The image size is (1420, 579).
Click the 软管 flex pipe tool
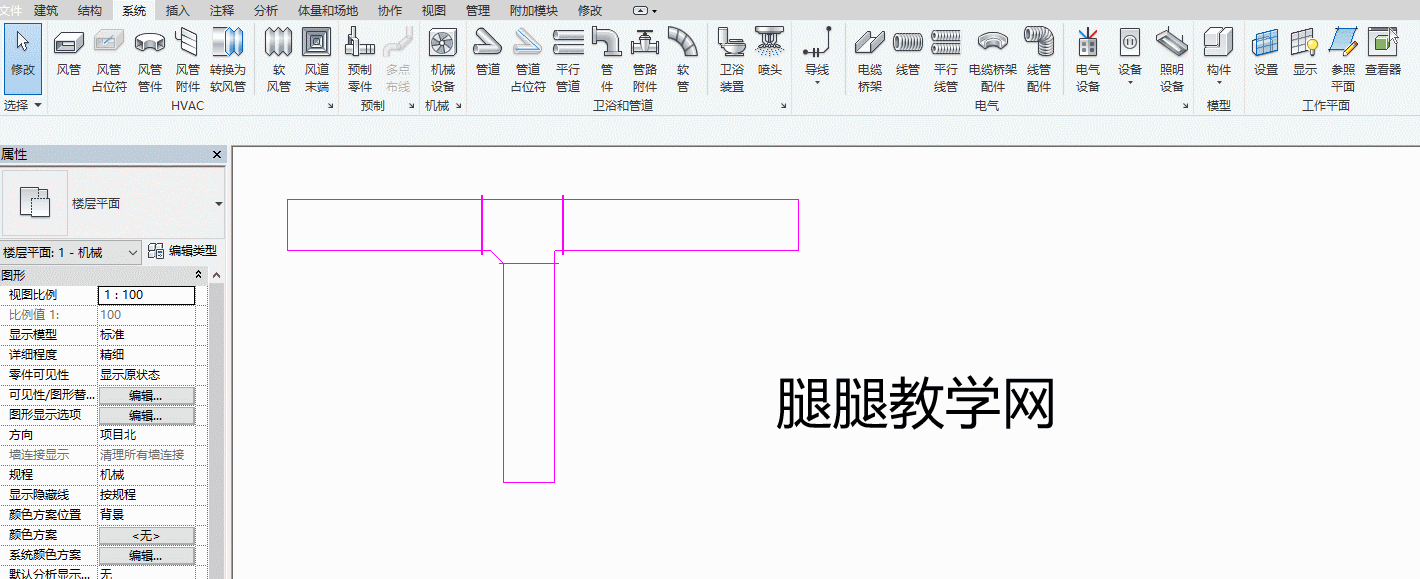coord(683,59)
